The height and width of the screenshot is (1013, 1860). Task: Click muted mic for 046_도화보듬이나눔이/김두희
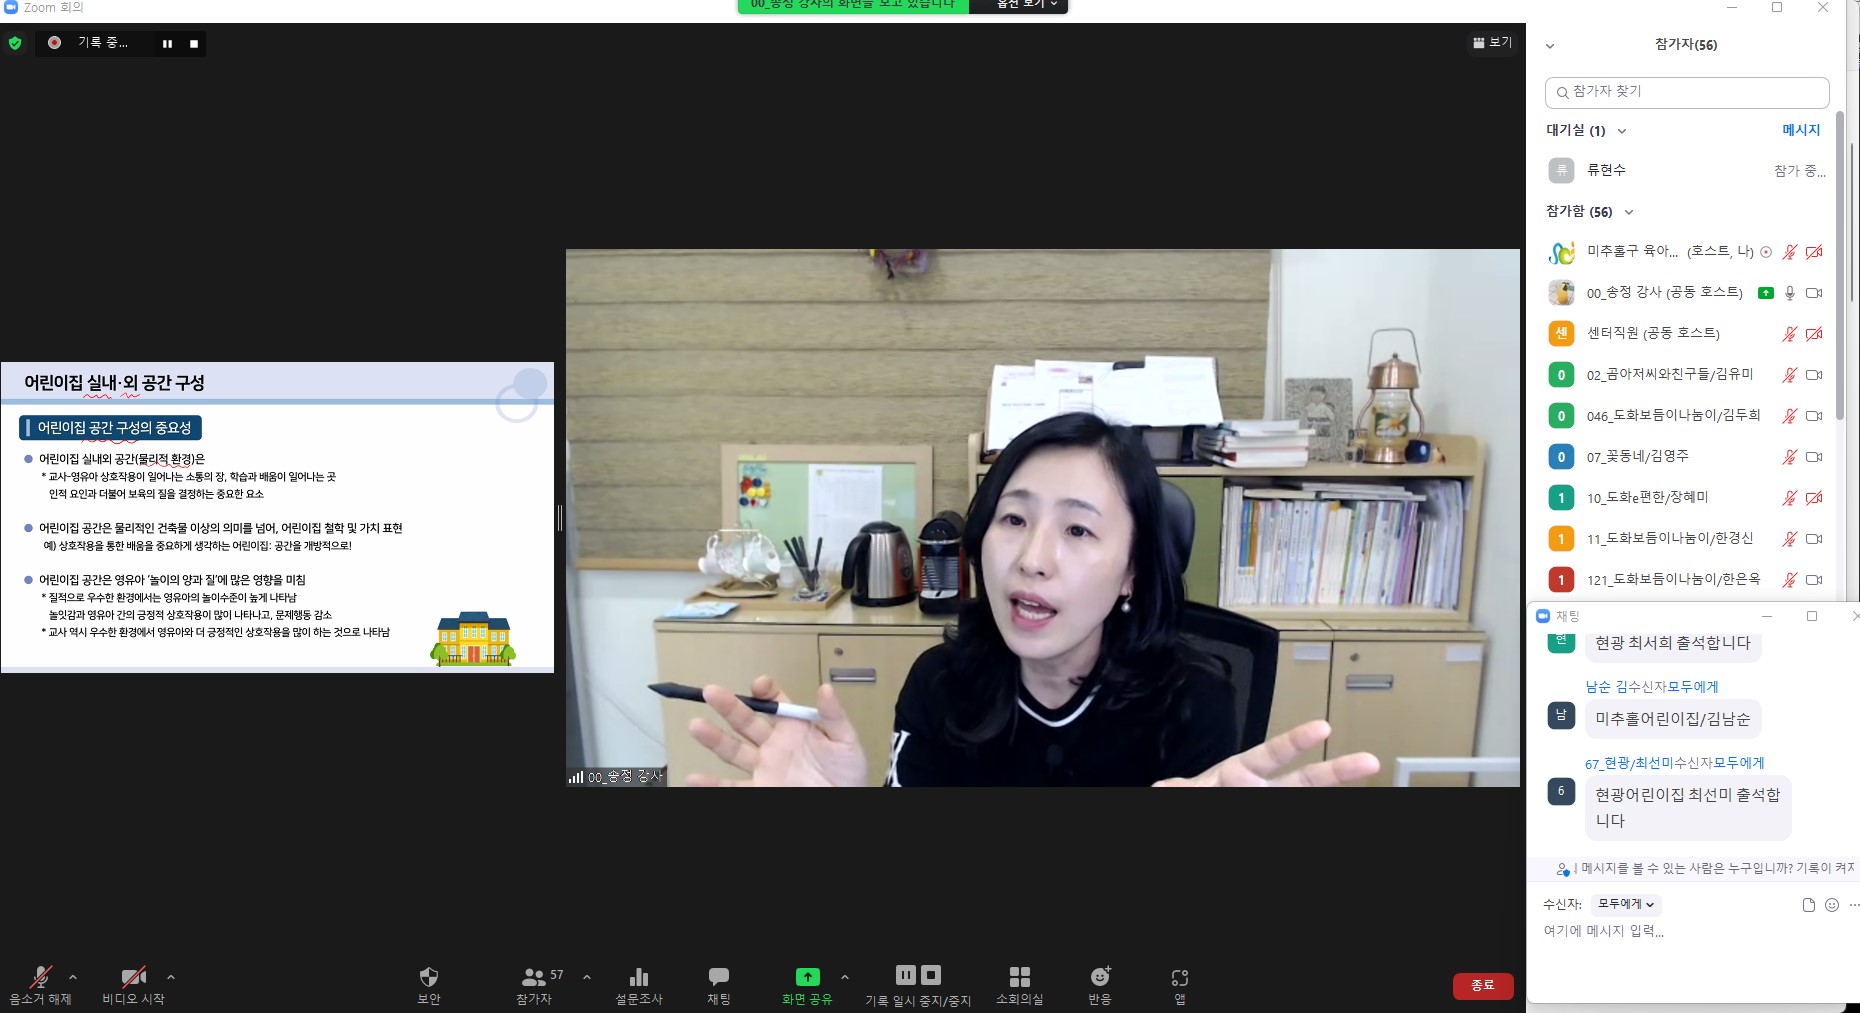point(1790,416)
